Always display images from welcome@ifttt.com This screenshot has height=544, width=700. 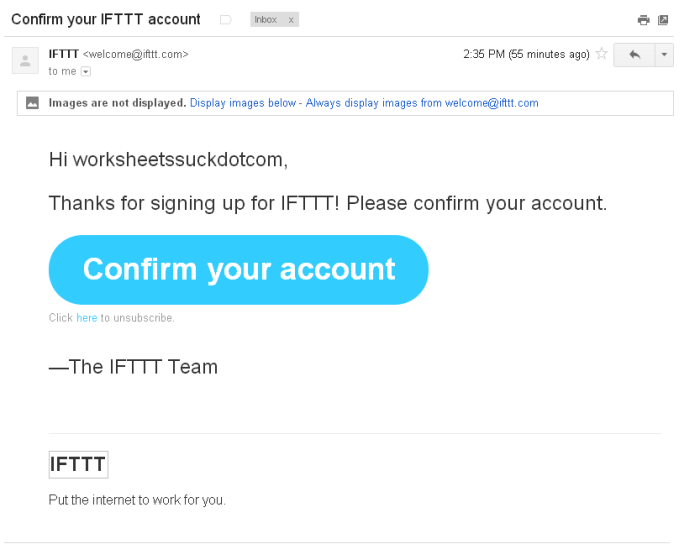point(422,103)
